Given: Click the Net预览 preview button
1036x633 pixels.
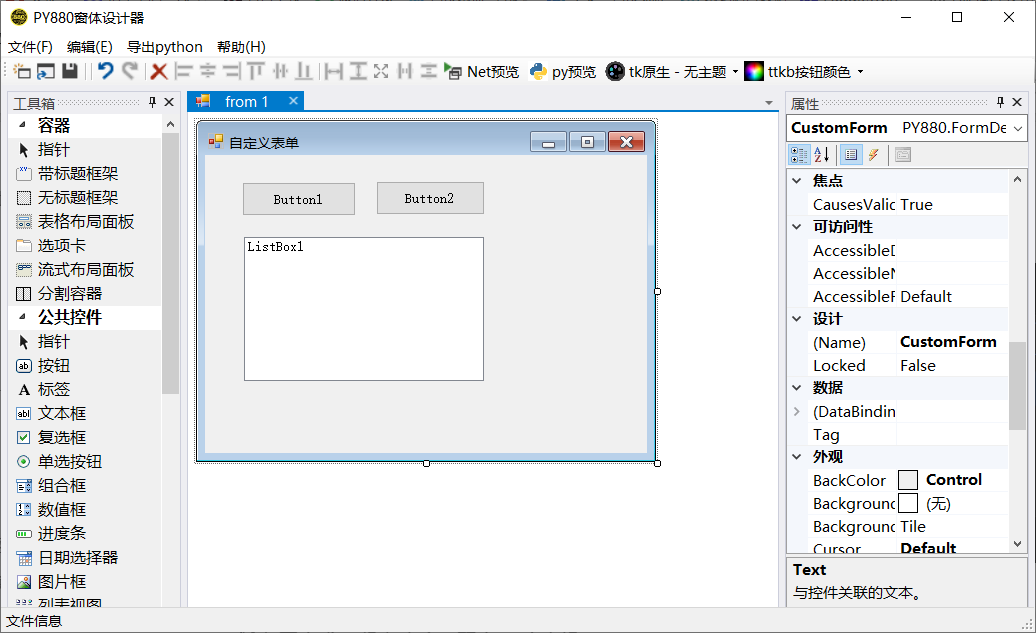Looking at the screenshot, I should (482, 72).
